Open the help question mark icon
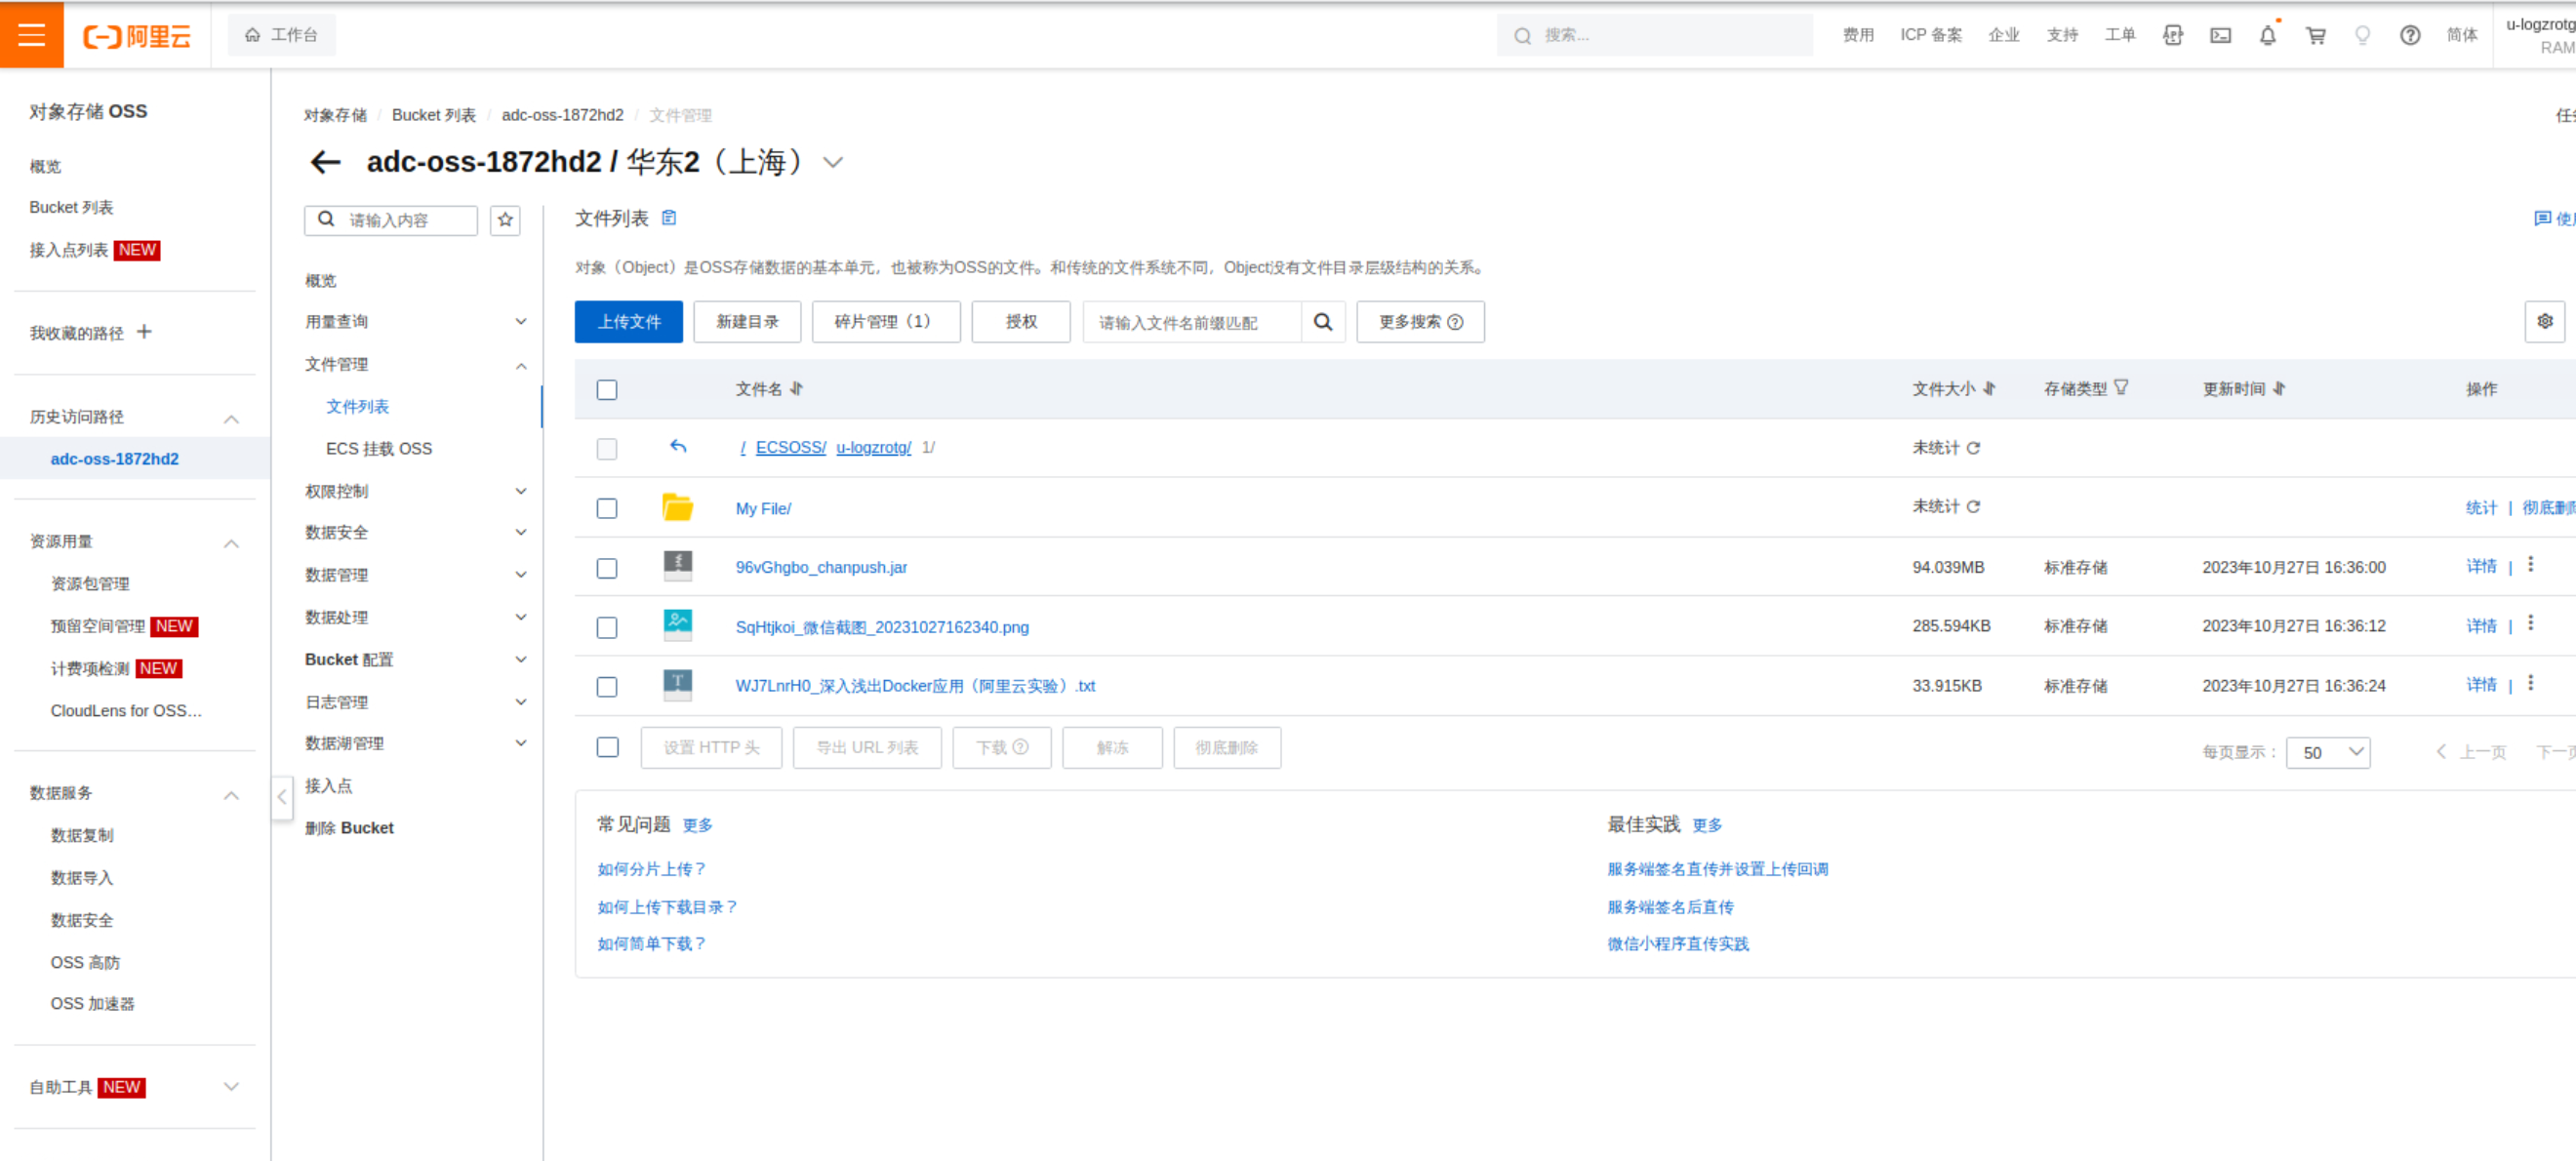Screen dimensions: 2576x1161 tap(2410, 36)
